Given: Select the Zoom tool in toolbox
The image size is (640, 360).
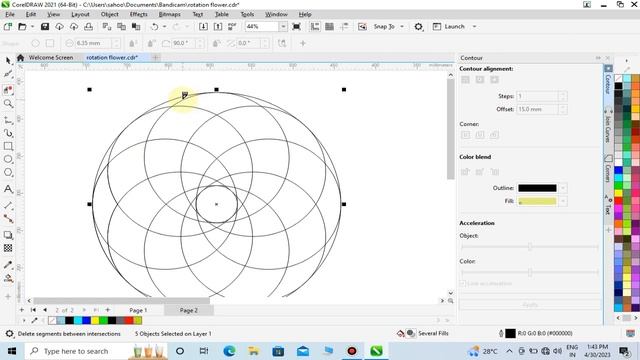Looking at the screenshot, I should [8, 104].
